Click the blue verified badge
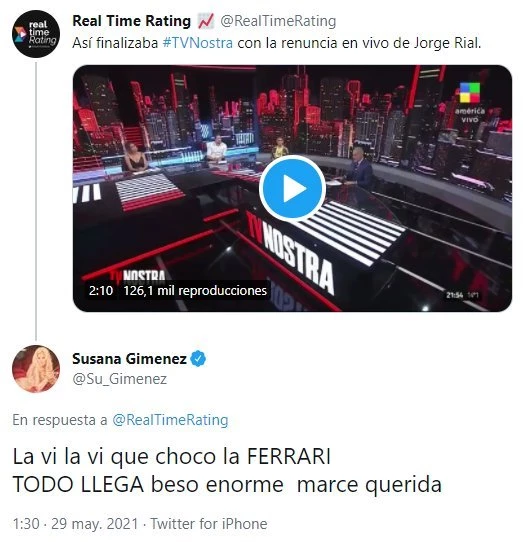Image resolution: width=523 pixels, height=542 pixels. pyautogui.click(x=198, y=358)
